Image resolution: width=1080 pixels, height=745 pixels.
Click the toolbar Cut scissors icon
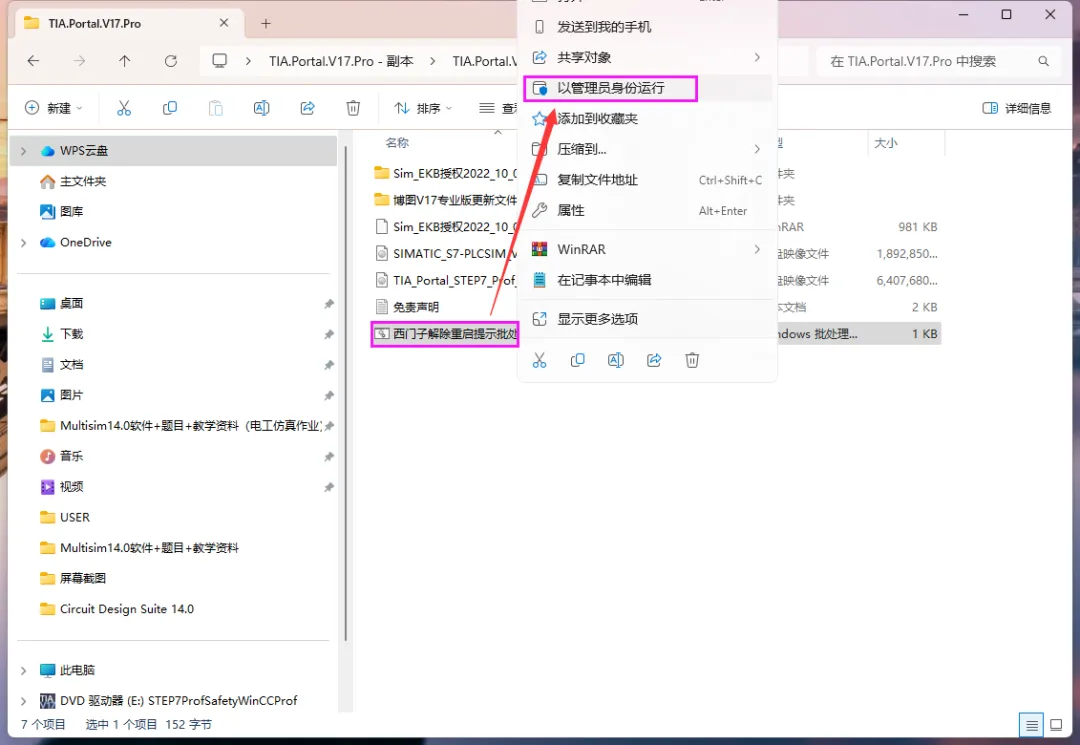pyautogui.click(x=124, y=108)
